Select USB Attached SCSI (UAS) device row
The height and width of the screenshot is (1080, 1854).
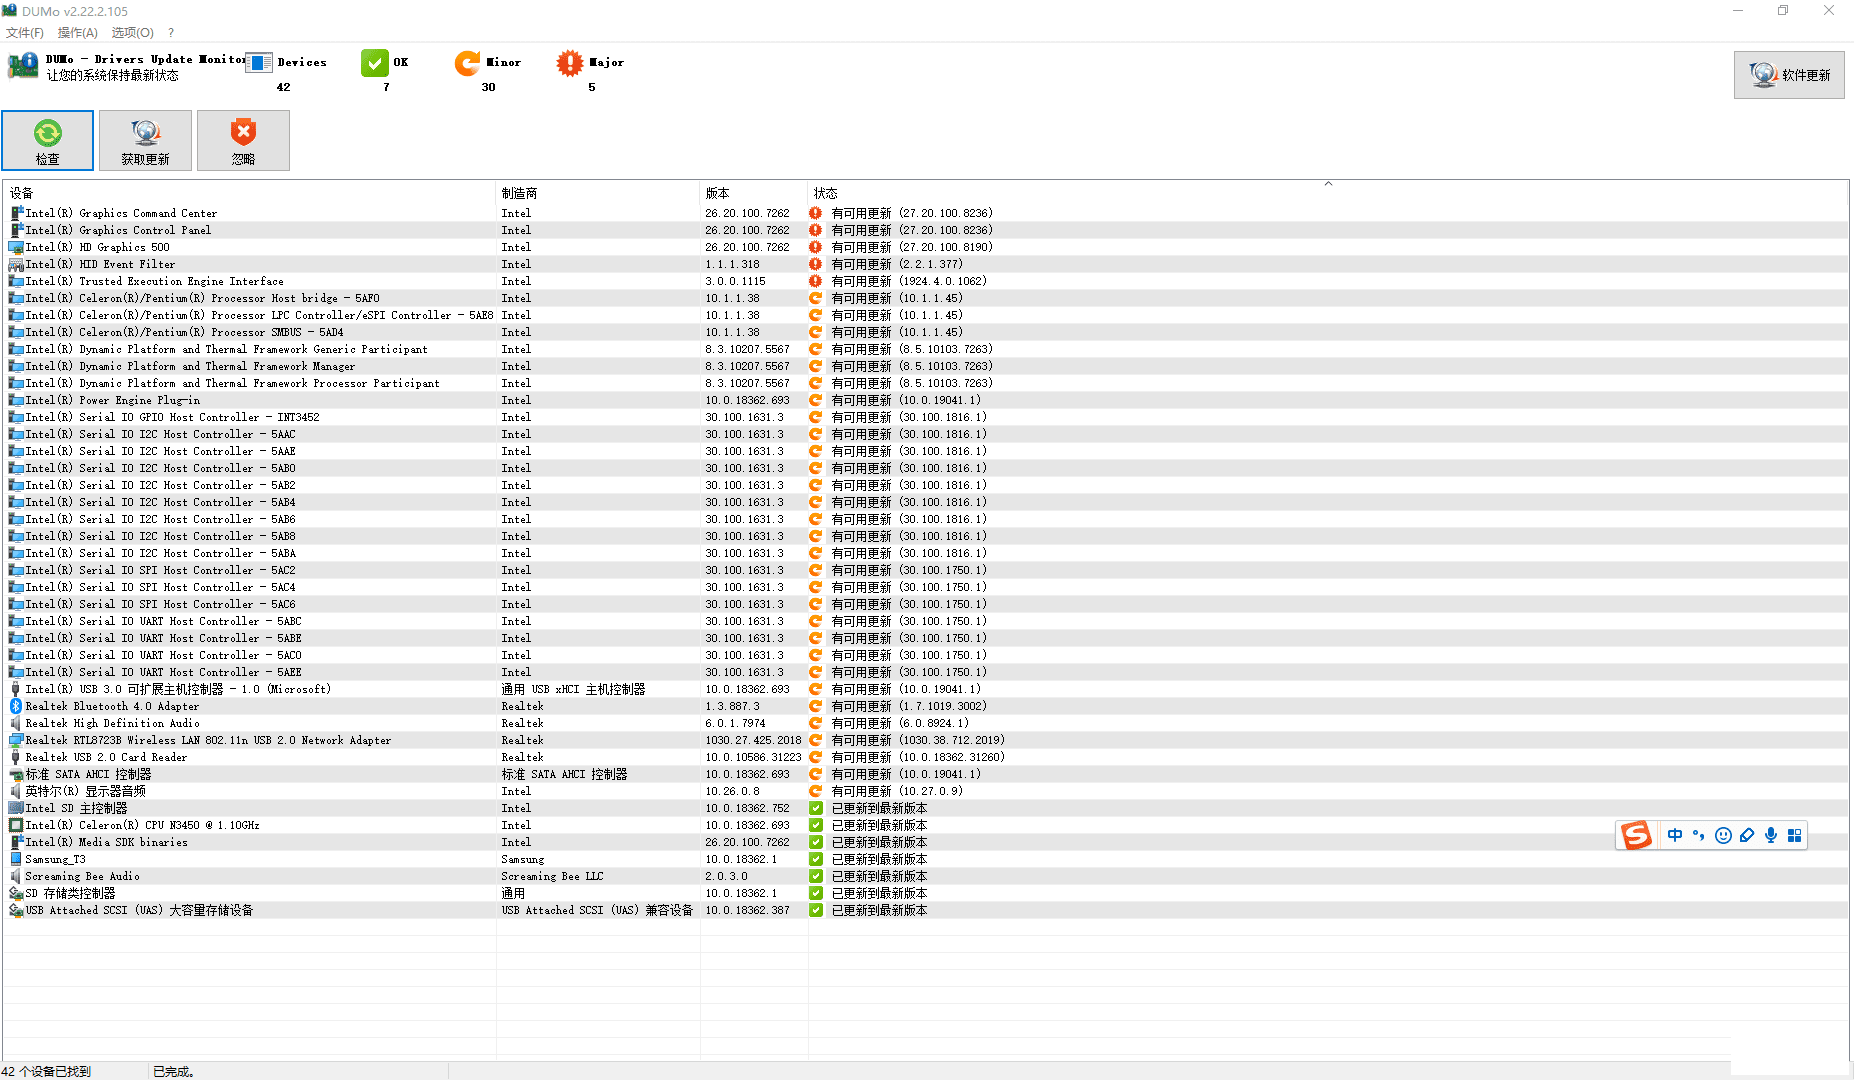click(x=925, y=910)
